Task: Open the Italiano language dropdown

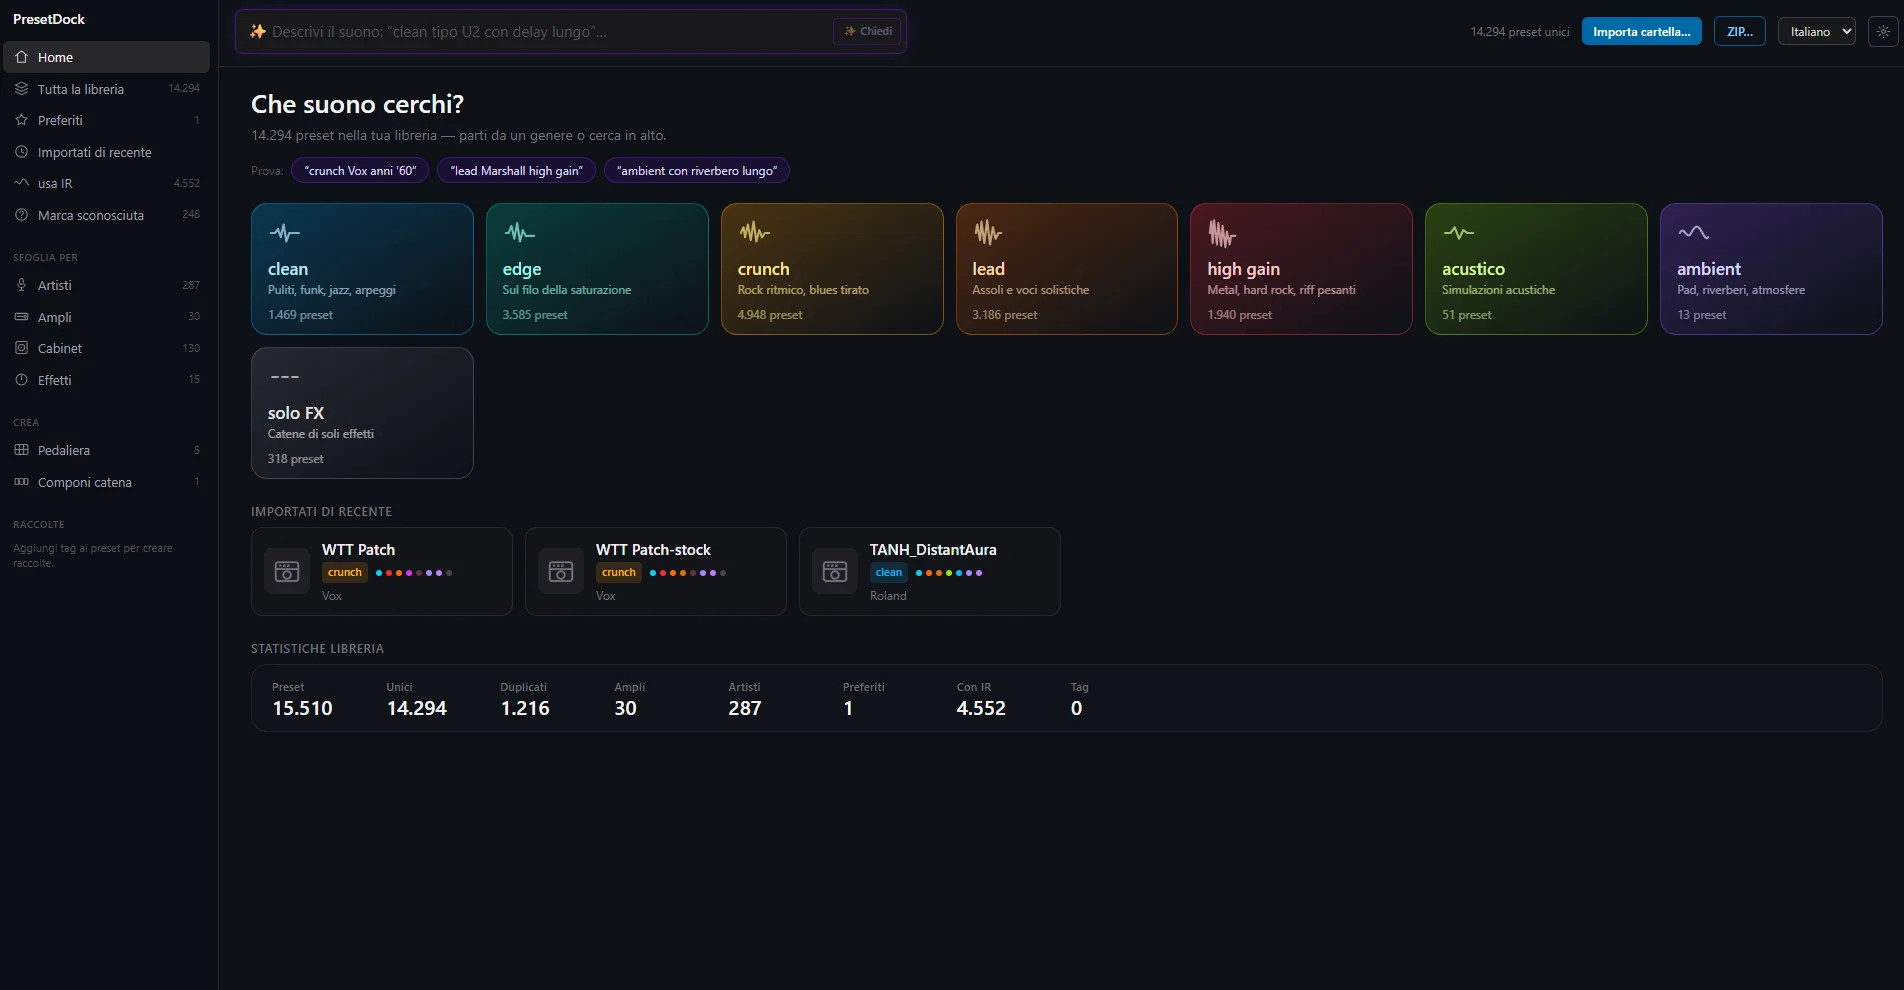Action: (1816, 32)
